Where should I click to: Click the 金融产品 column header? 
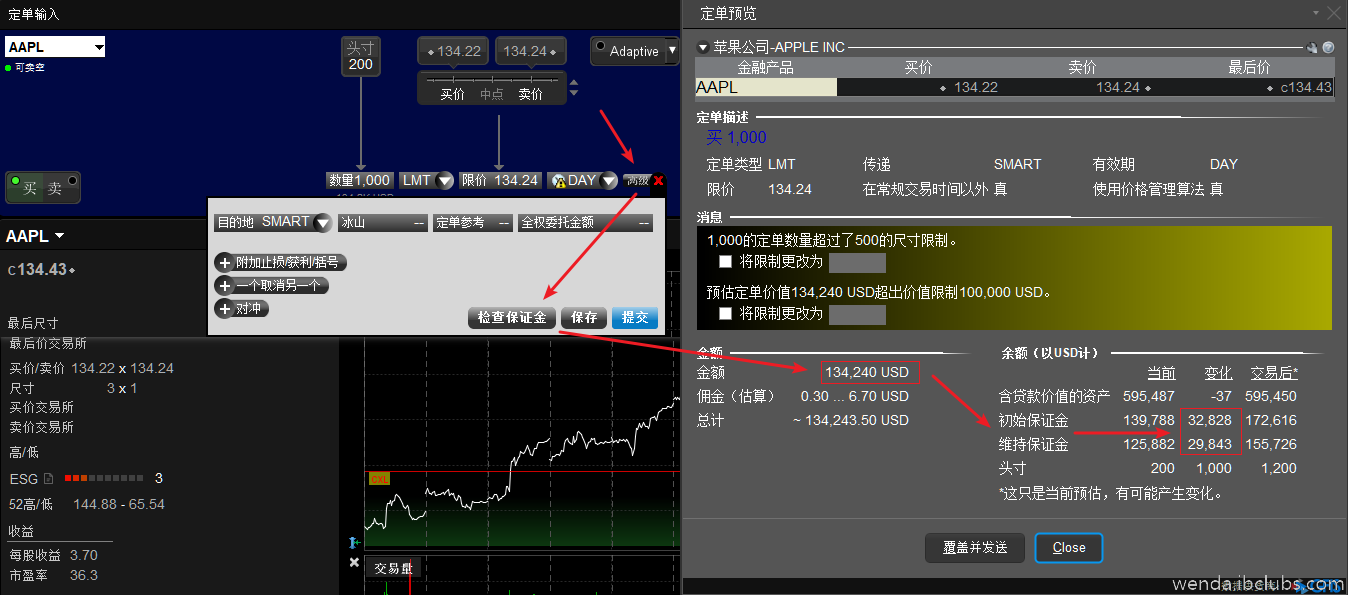coord(765,68)
